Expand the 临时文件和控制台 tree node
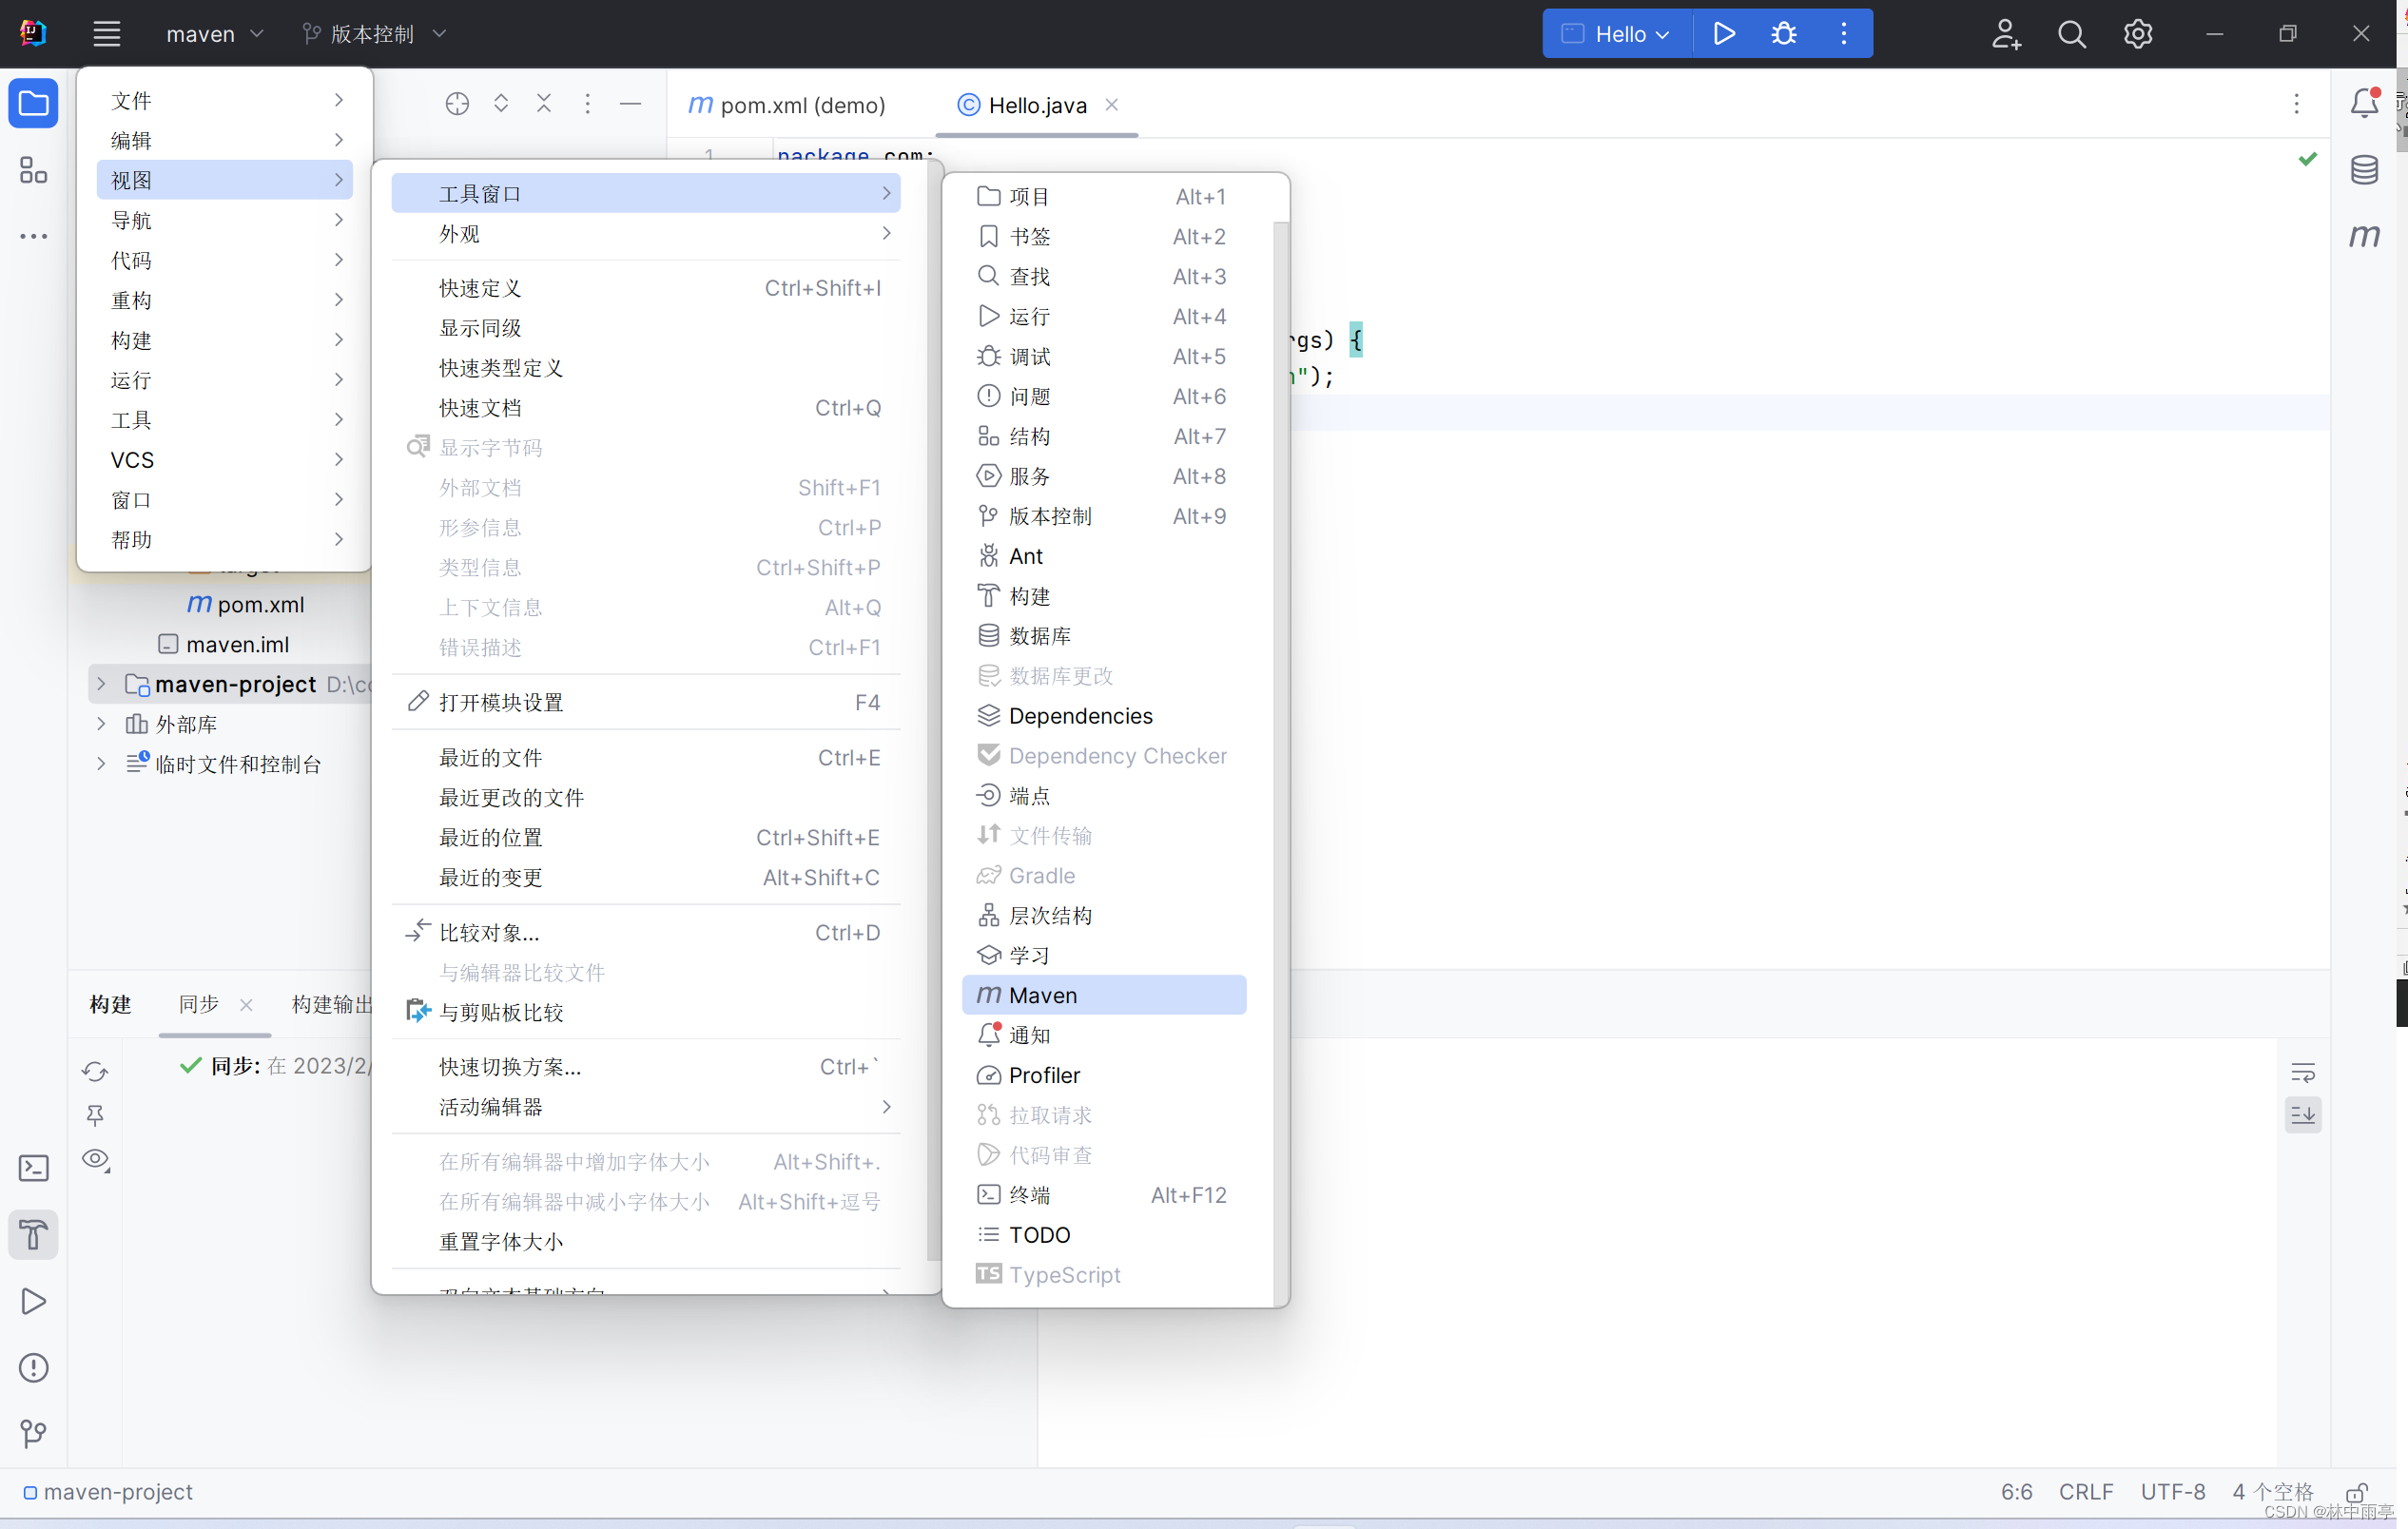 pos(101,764)
